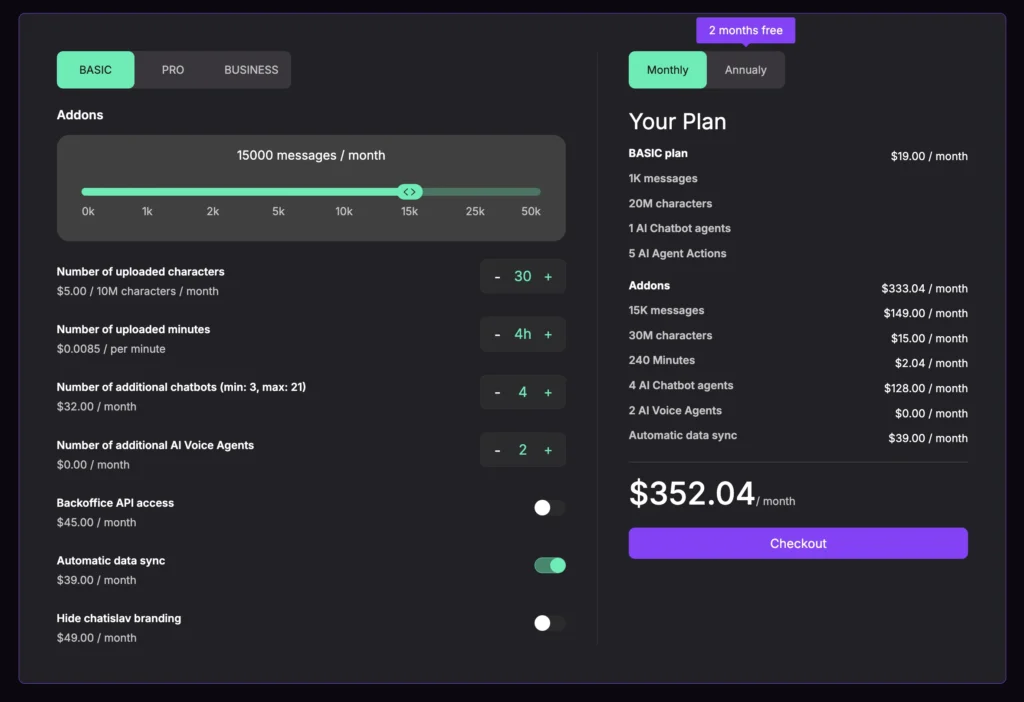Click the '4 AI Chatbot agents' summary line
The width and height of the screenshot is (1024, 702).
point(680,385)
